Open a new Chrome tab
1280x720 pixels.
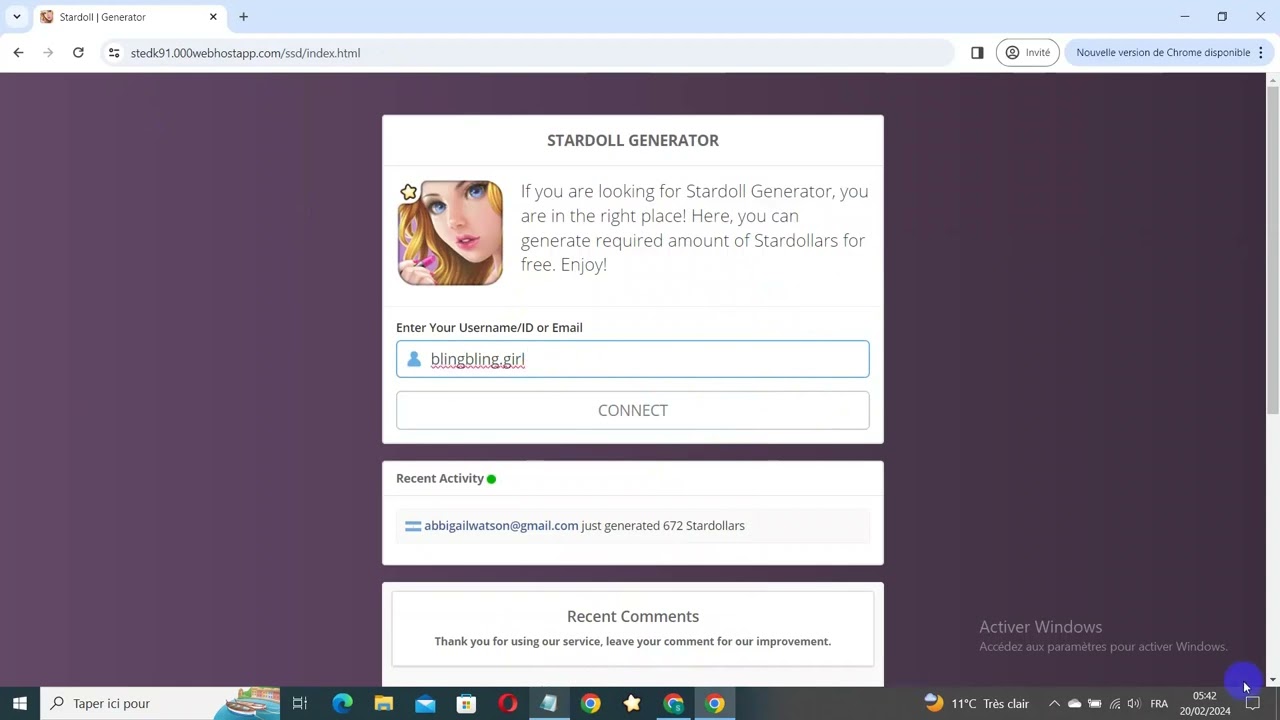coord(243,17)
